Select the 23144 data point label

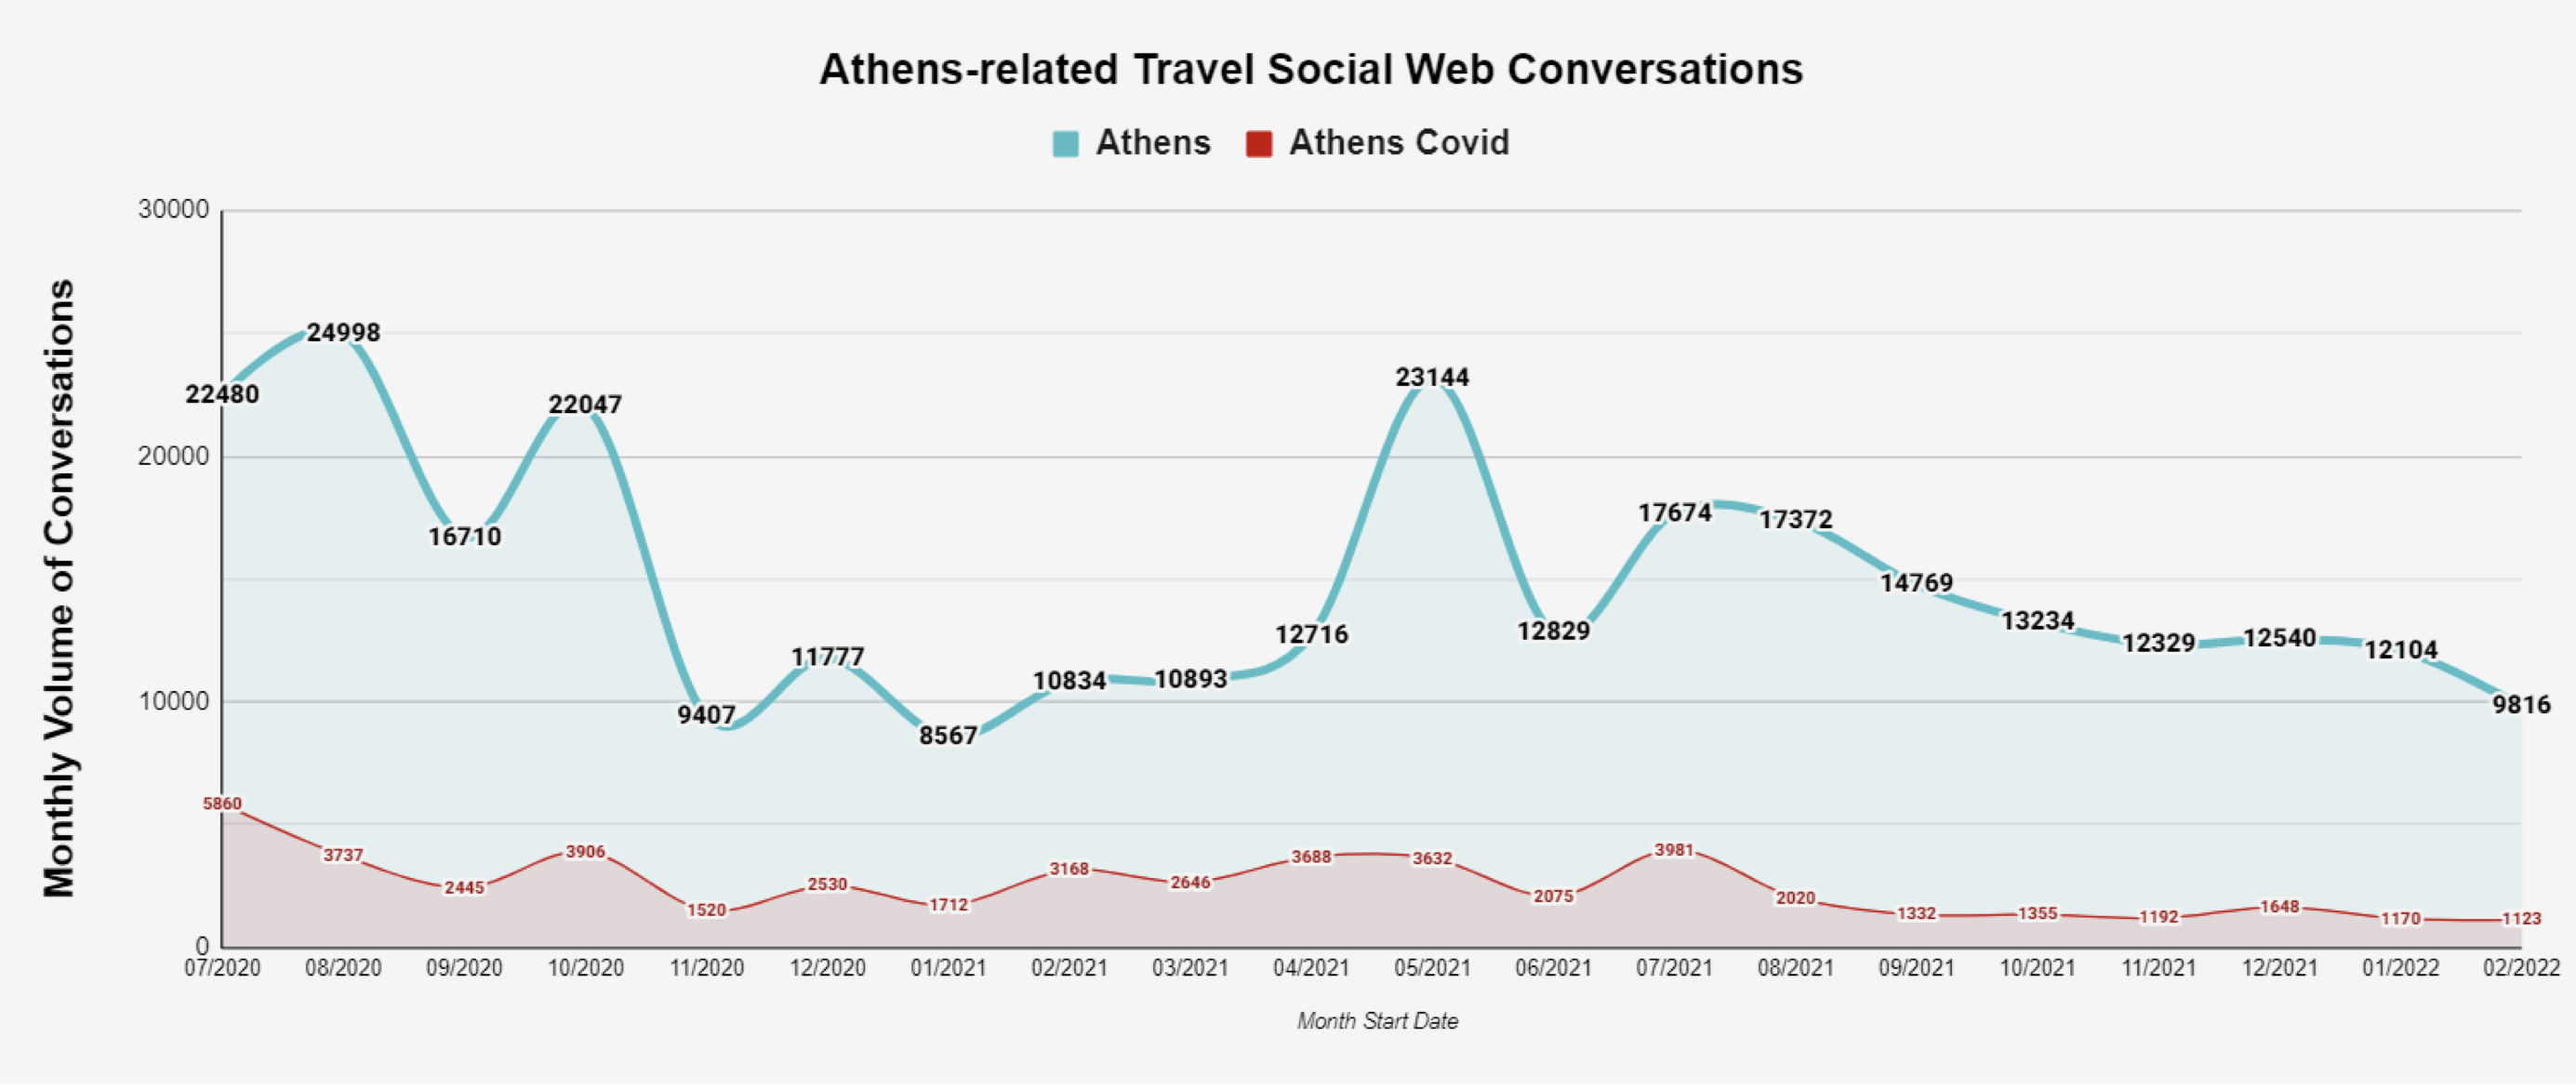point(1432,378)
